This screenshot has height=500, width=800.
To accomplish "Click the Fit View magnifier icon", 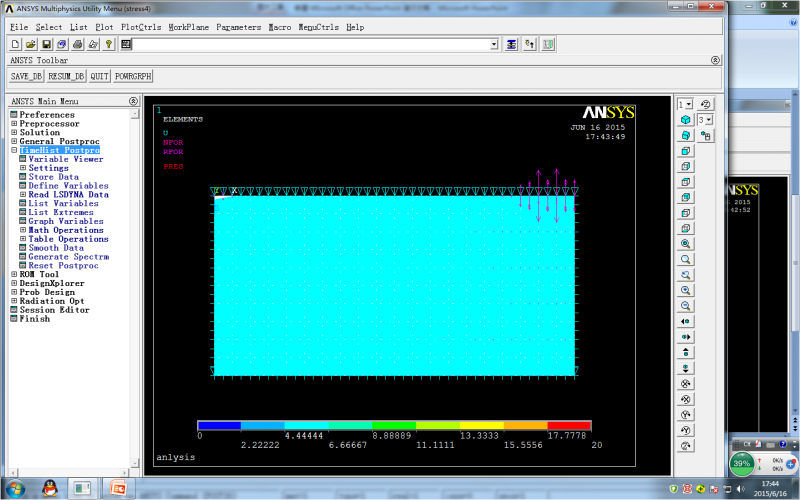I will 686,243.
